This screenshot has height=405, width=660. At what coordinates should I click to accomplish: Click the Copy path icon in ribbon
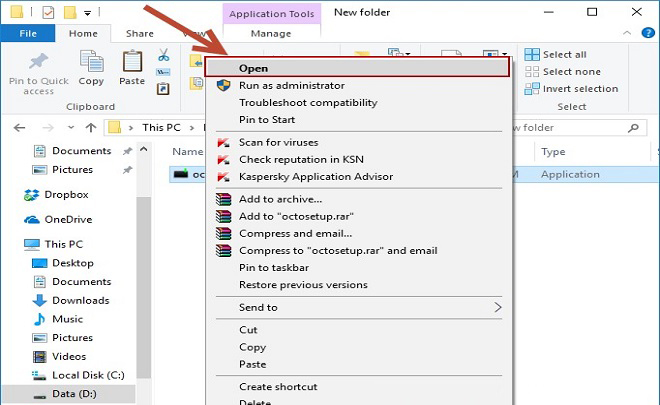click(x=163, y=72)
